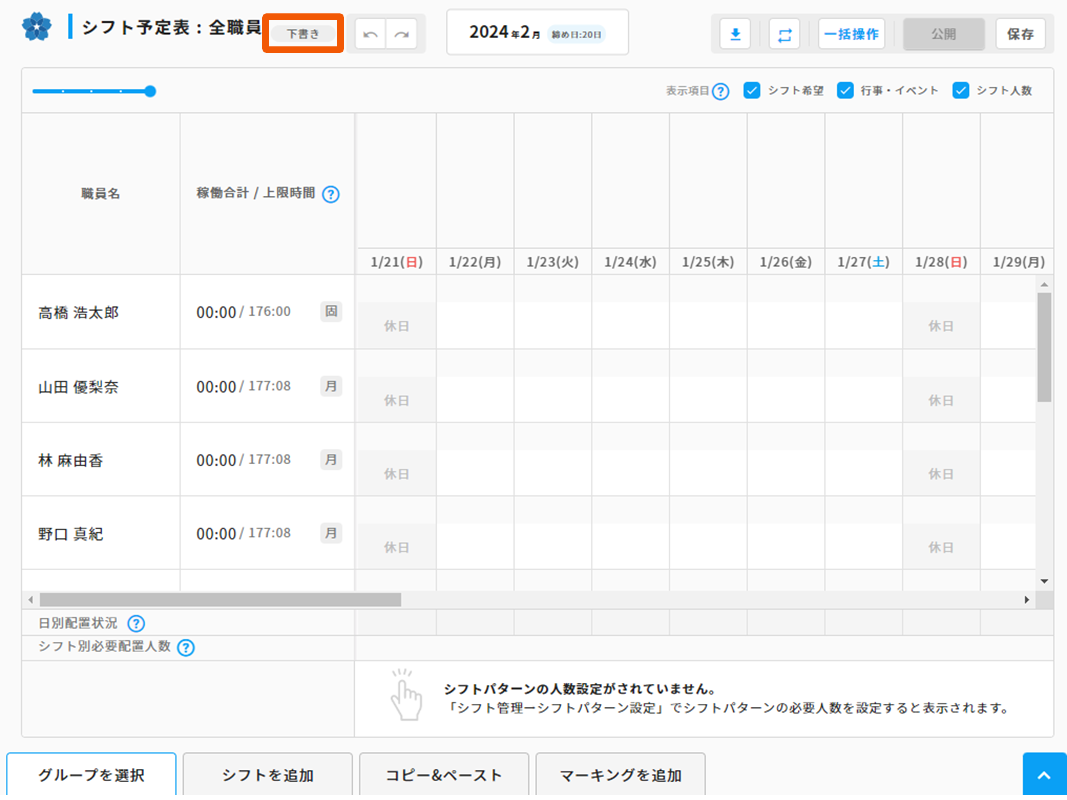The image size is (1067, 800).
Task: Click help icon next to 表示項目
Action: (x=720, y=91)
